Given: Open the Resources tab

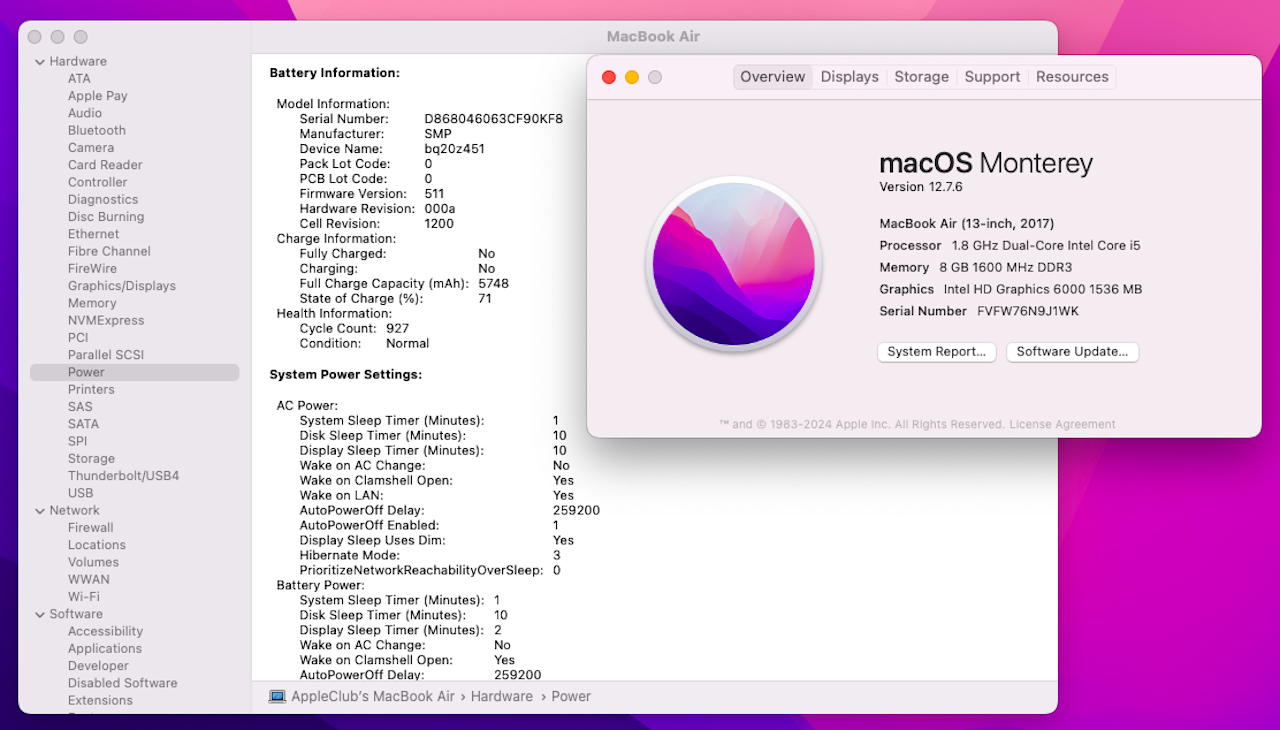Looking at the screenshot, I should (1072, 77).
